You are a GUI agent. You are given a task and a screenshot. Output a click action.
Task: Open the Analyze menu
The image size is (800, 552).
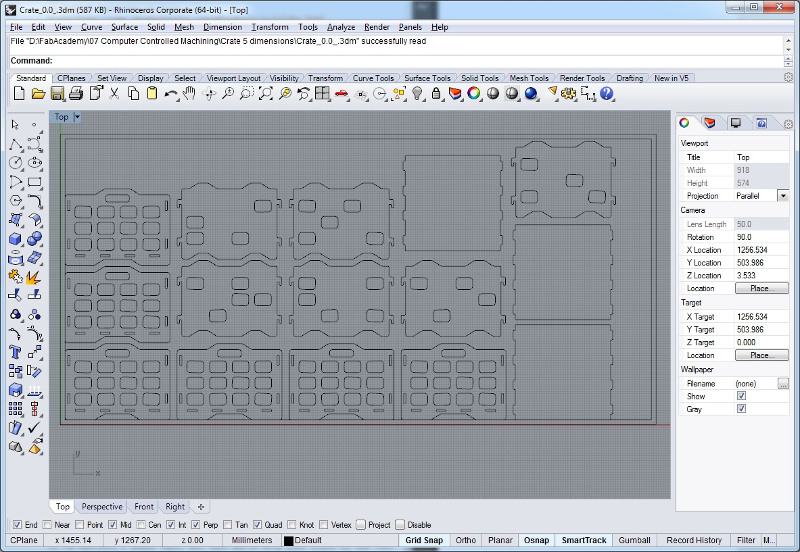tap(341, 27)
